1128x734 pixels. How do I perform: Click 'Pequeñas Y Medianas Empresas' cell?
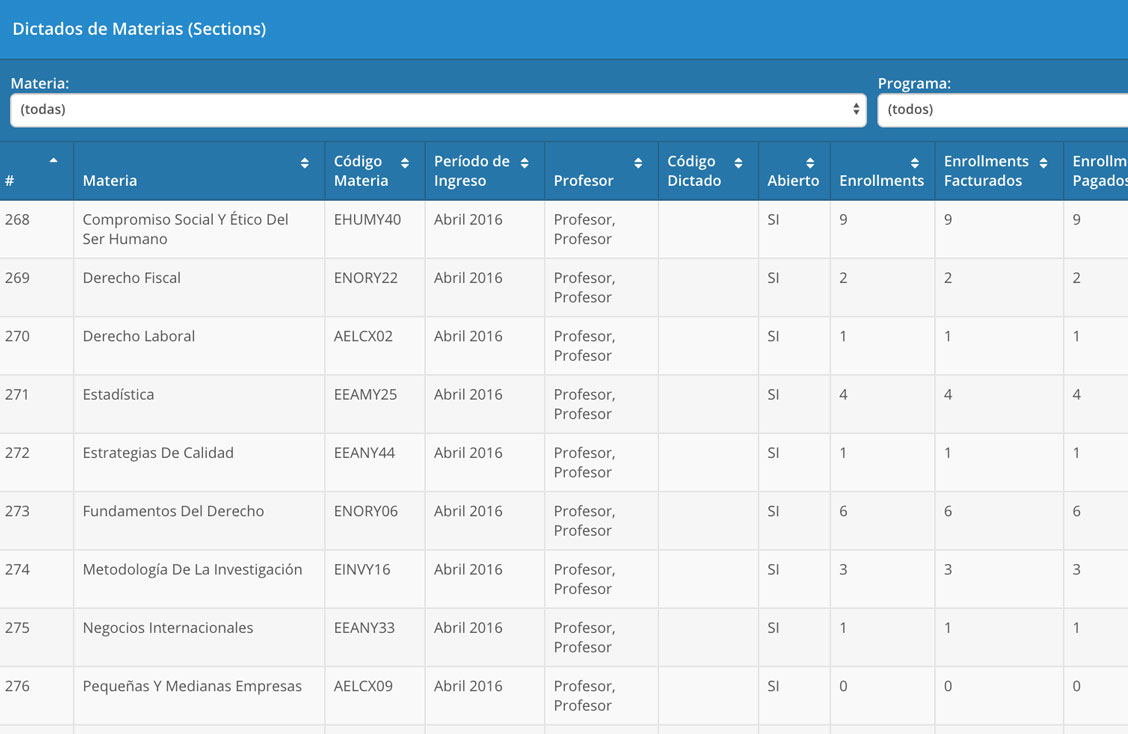(192, 686)
